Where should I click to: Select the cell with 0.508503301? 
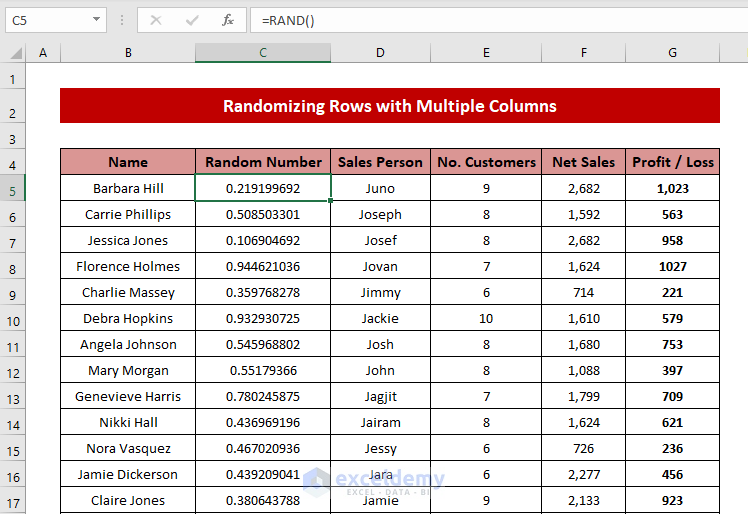click(x=263, y=214)
